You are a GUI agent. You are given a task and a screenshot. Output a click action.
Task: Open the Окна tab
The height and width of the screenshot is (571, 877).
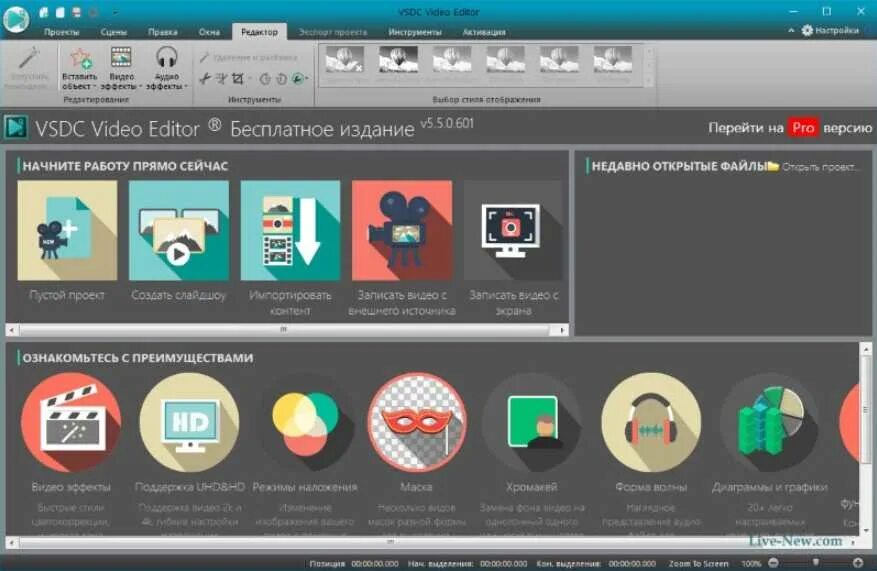(209, 32)
